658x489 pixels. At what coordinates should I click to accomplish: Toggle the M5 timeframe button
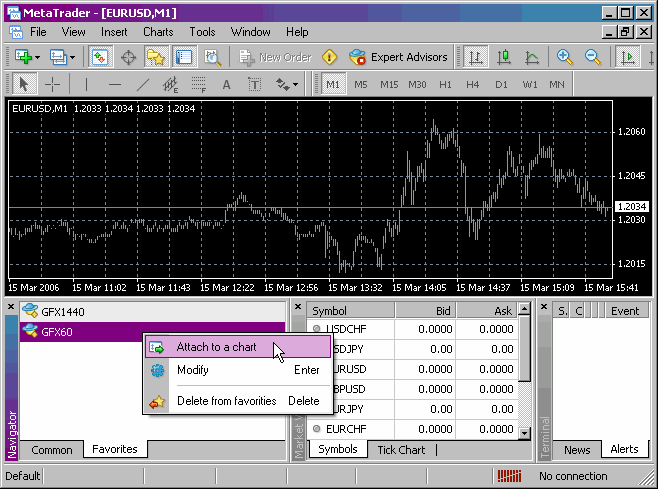(x=360, y=85)
